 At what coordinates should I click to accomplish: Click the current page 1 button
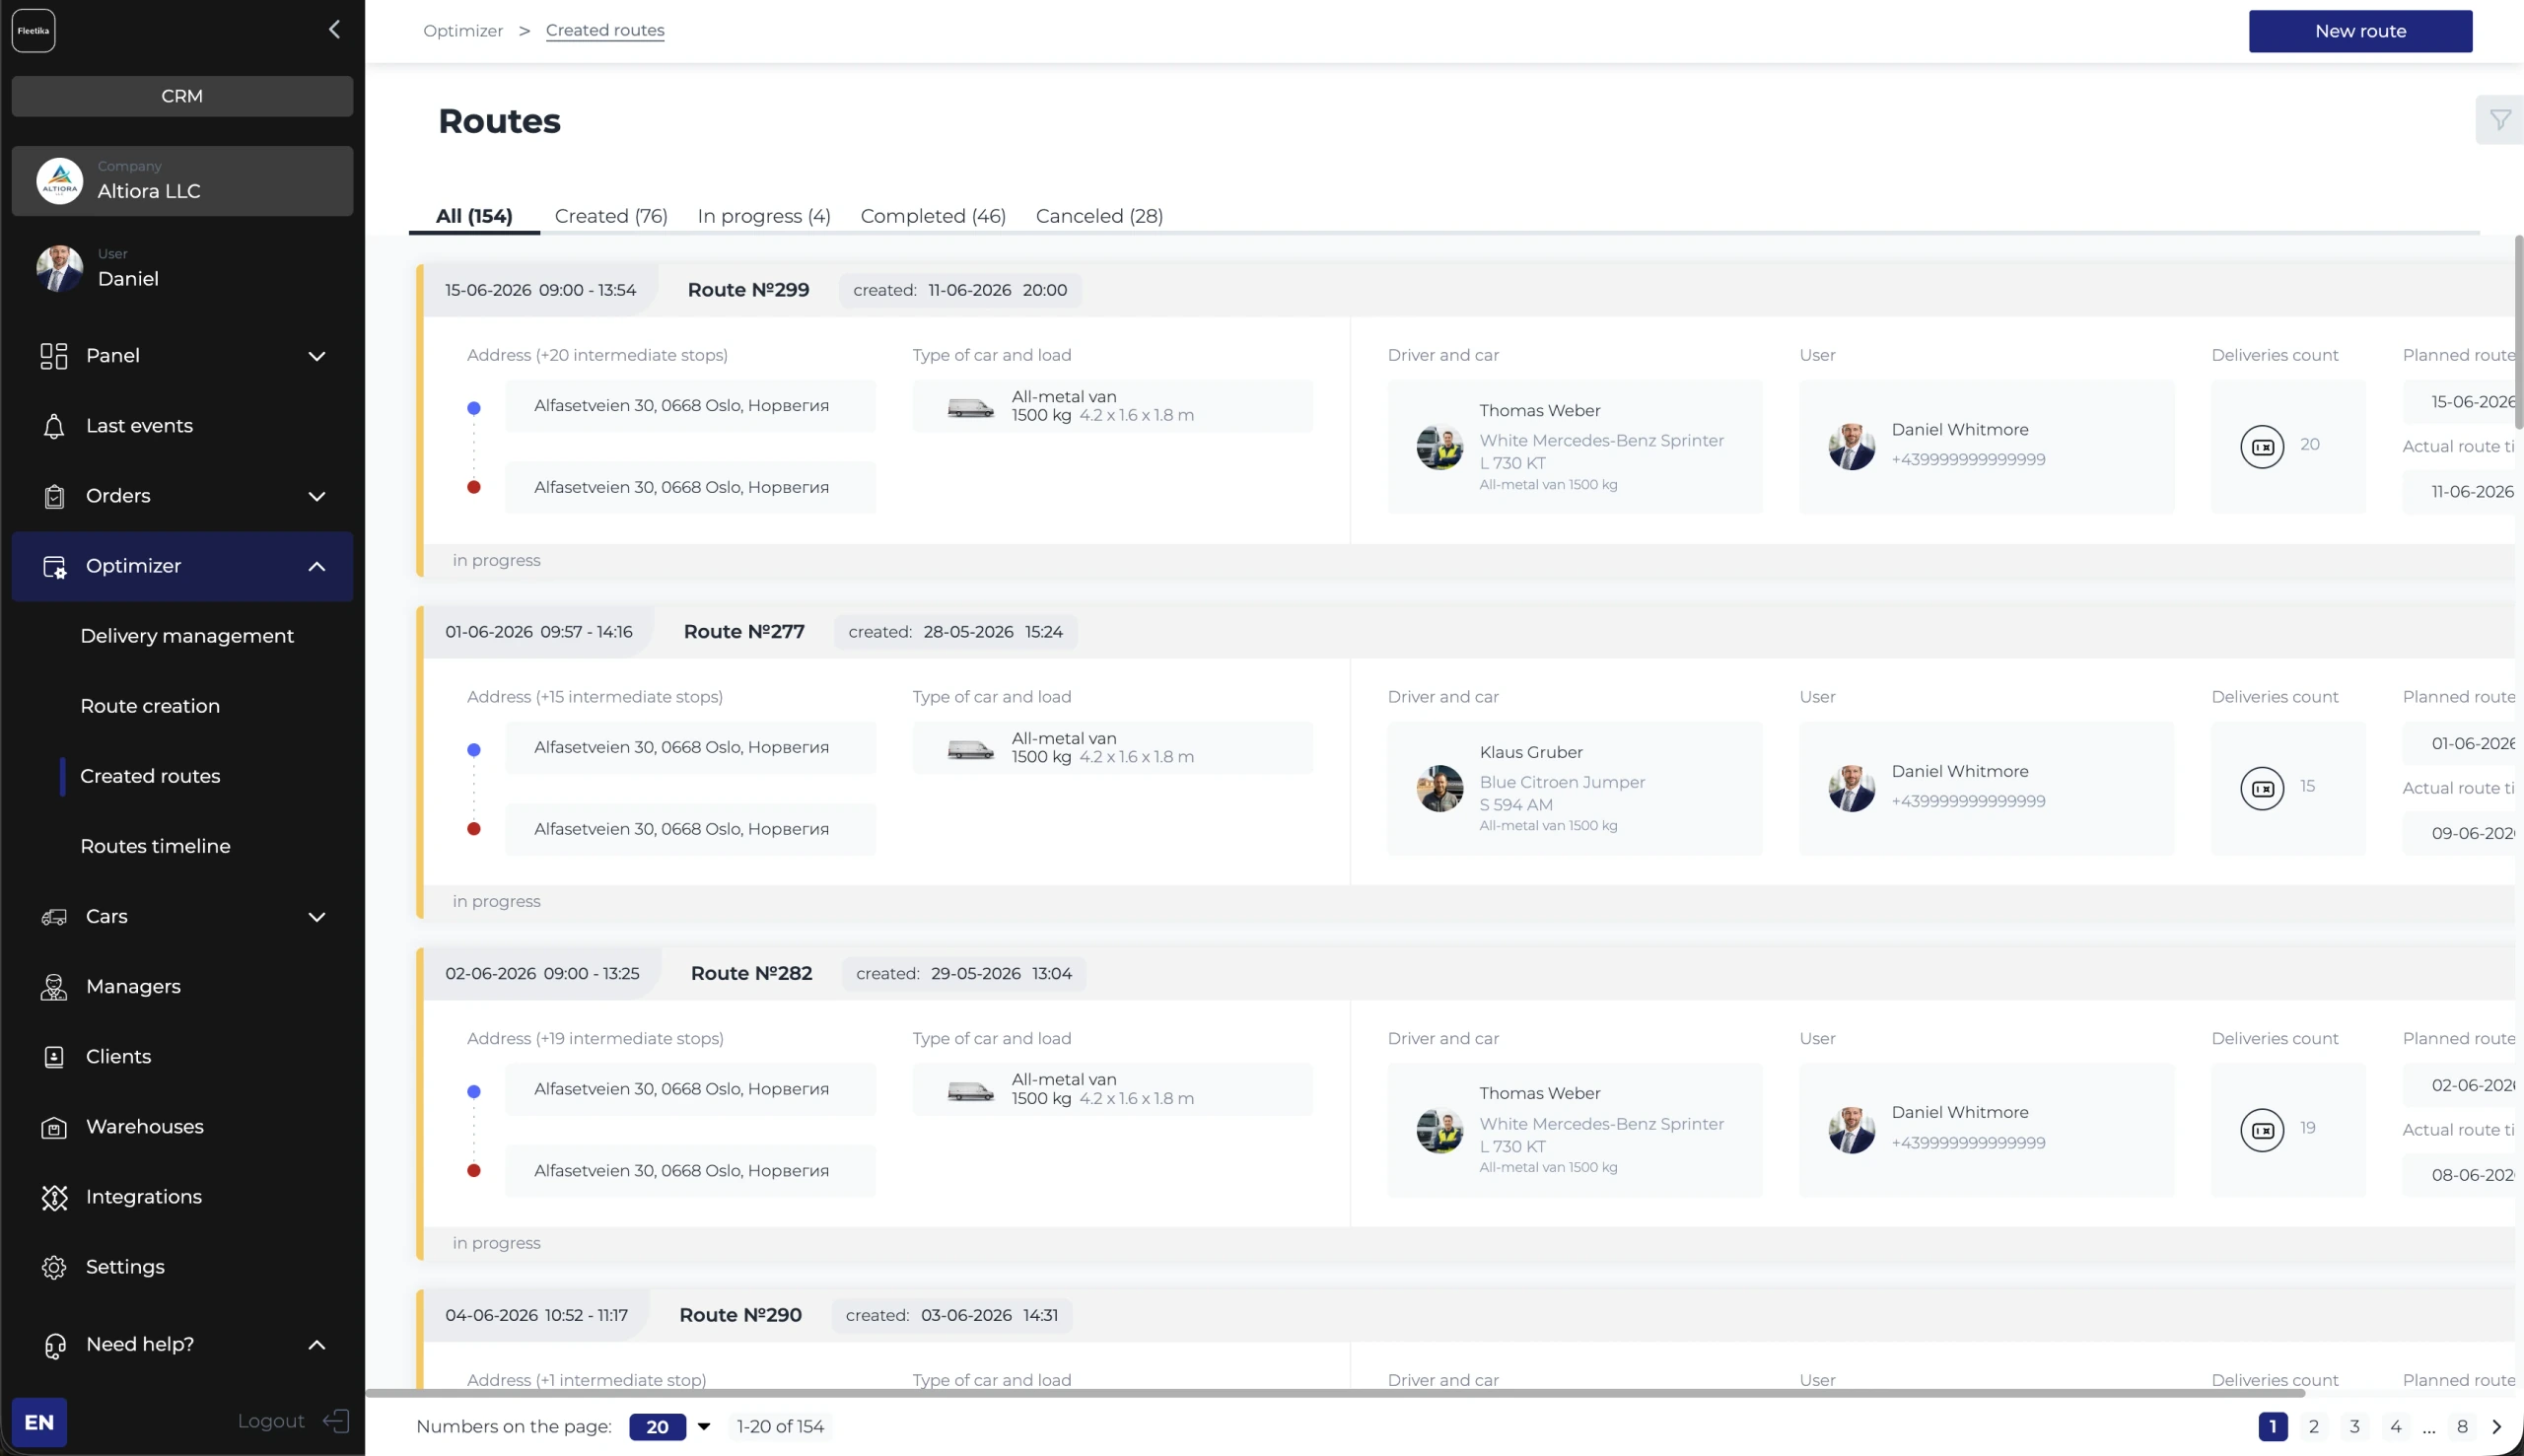(x=2272, y=1427)
